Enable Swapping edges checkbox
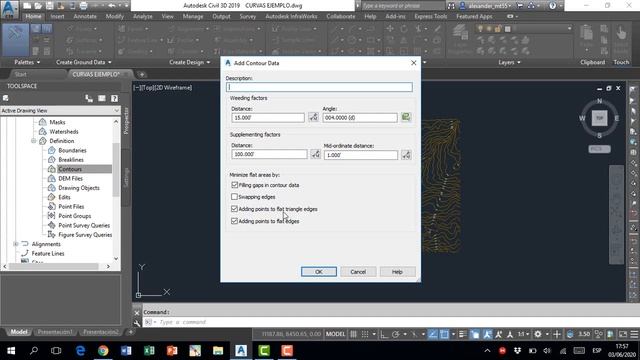 coord(234,197)
